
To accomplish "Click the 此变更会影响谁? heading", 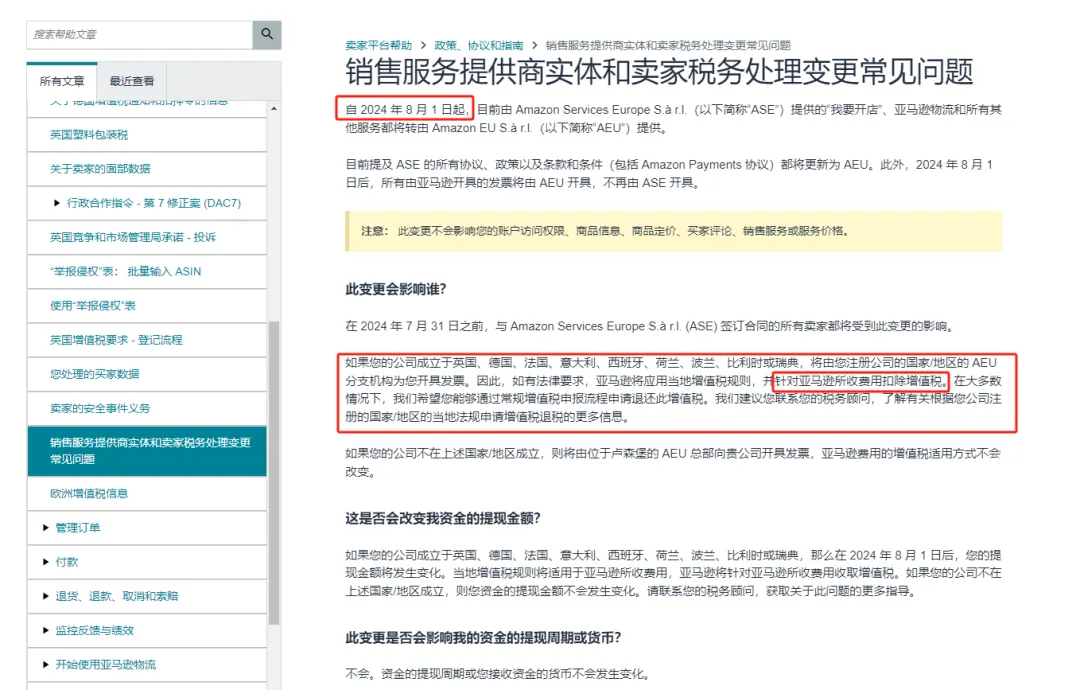I will [x=396, y=289].
